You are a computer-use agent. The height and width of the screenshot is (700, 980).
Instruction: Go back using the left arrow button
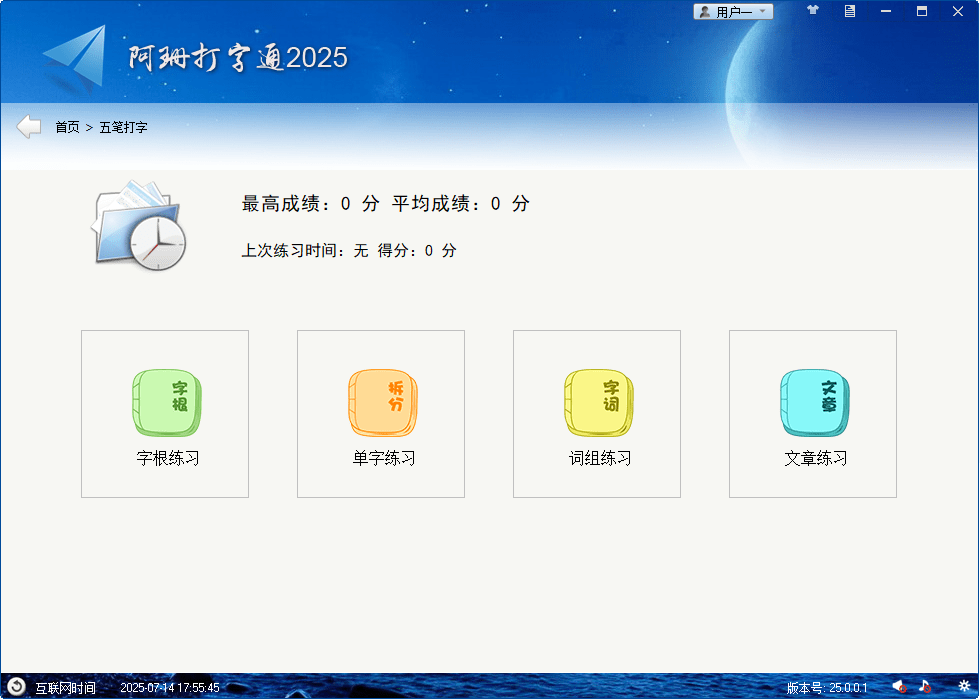click(27, 126)
